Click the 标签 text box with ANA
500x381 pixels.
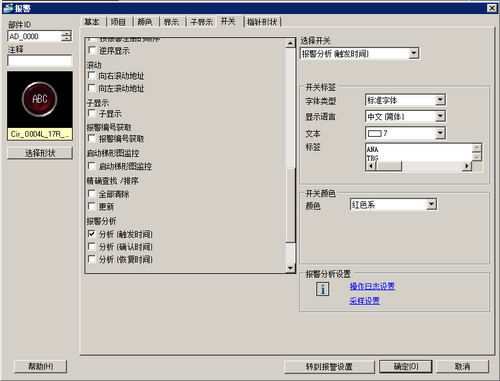[x=419, y=153]
